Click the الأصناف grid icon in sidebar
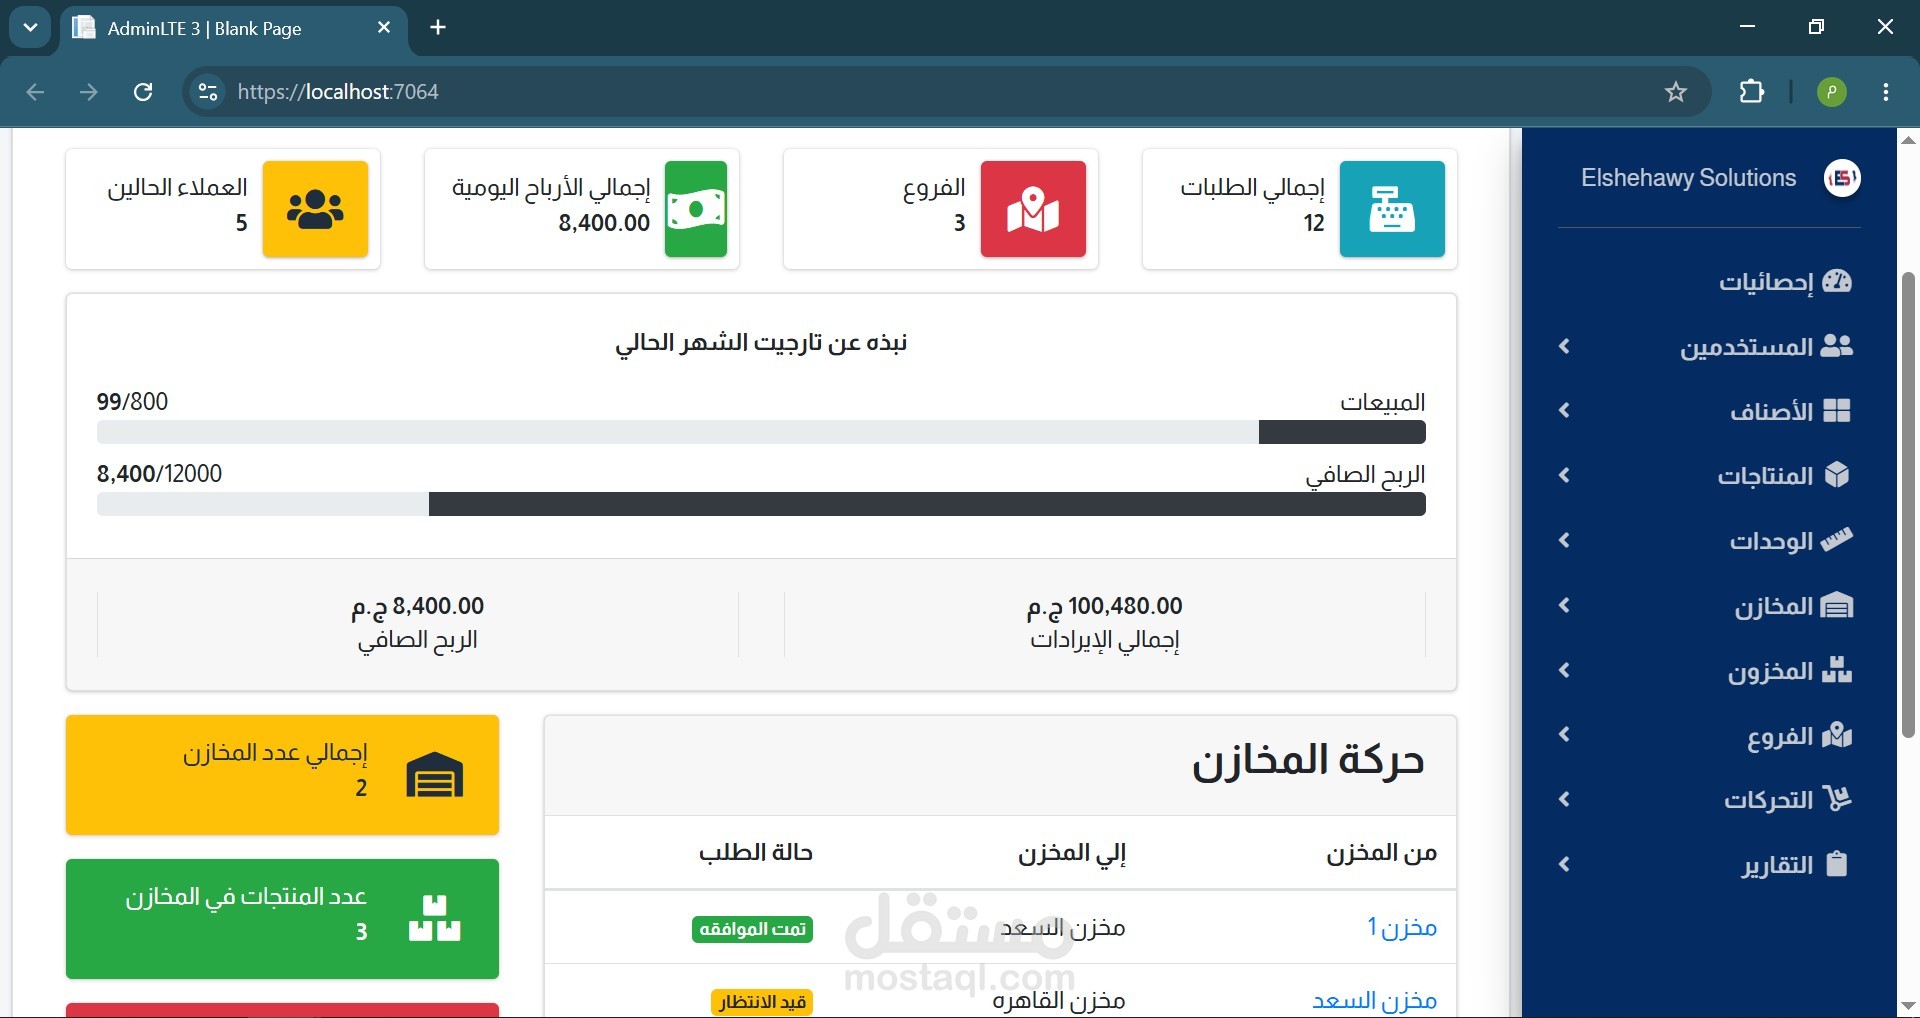 1837,411
